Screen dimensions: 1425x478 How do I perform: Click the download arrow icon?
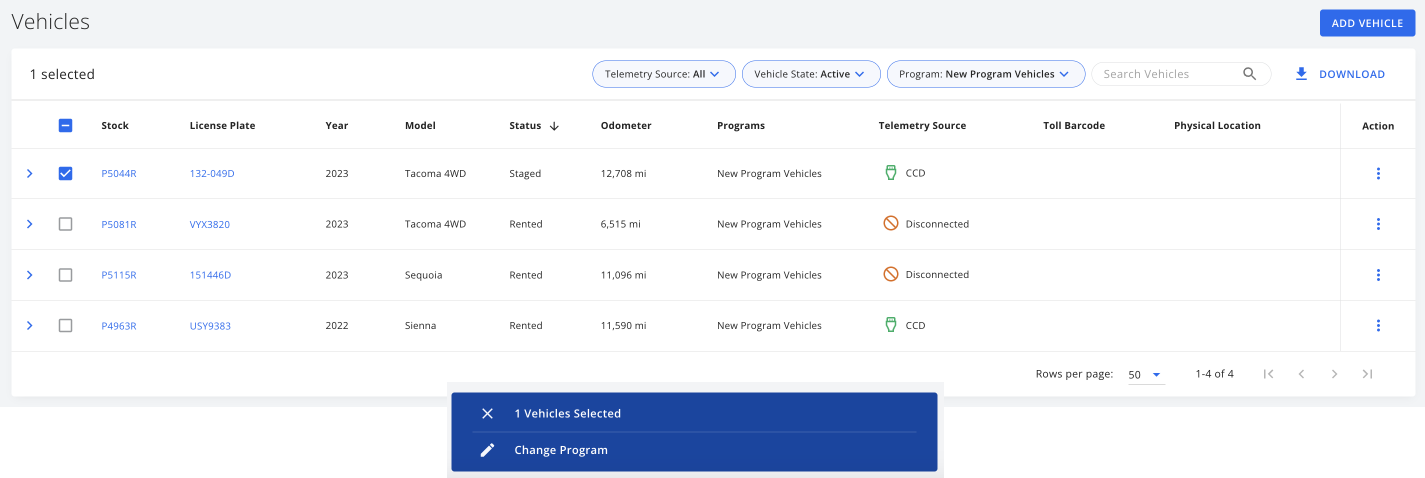click(x=1301, y=74)
